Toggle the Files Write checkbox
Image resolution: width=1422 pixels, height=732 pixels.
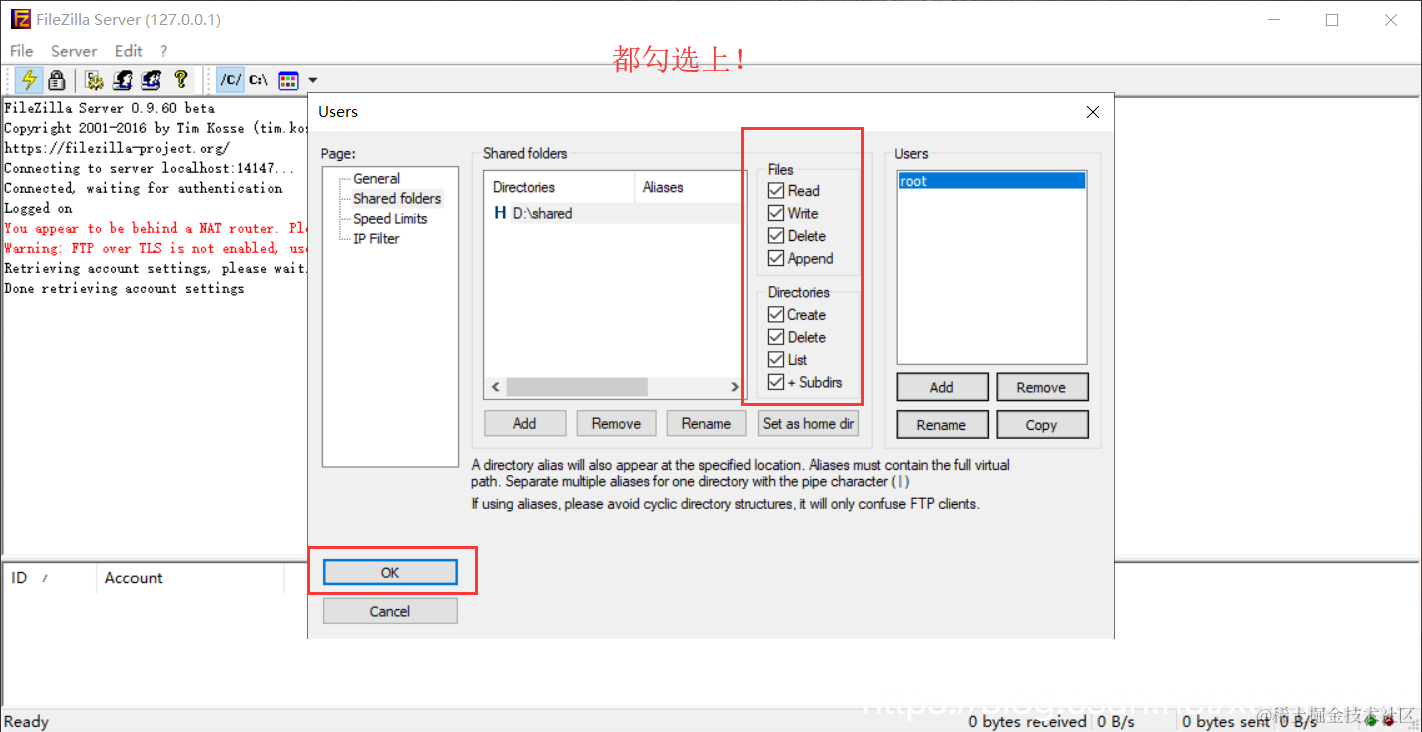[x=776, y=213]
